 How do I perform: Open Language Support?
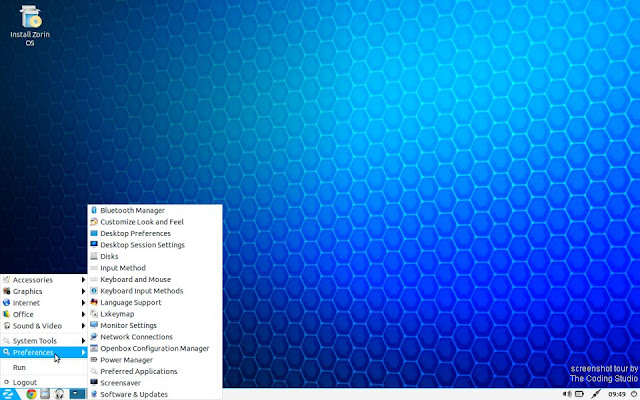point(155,302)
